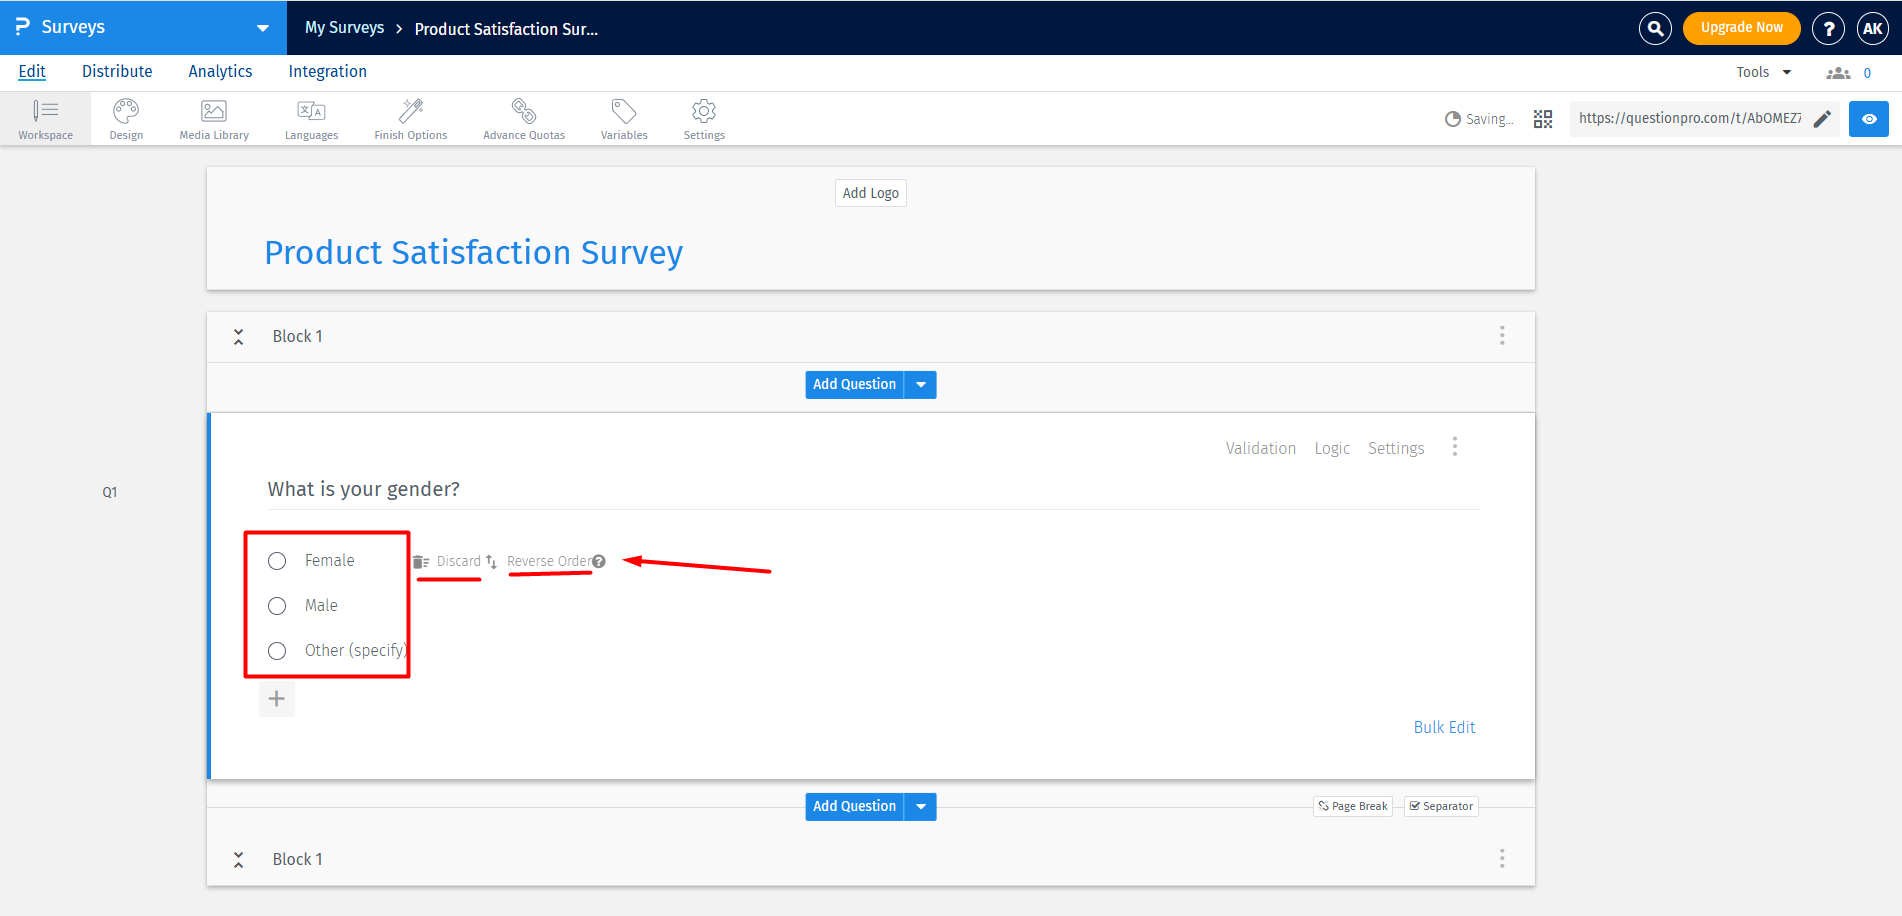This screenshot has height=916, width=1902.
Task: Click the Reverse Order link
Action: tap(548, 561)
